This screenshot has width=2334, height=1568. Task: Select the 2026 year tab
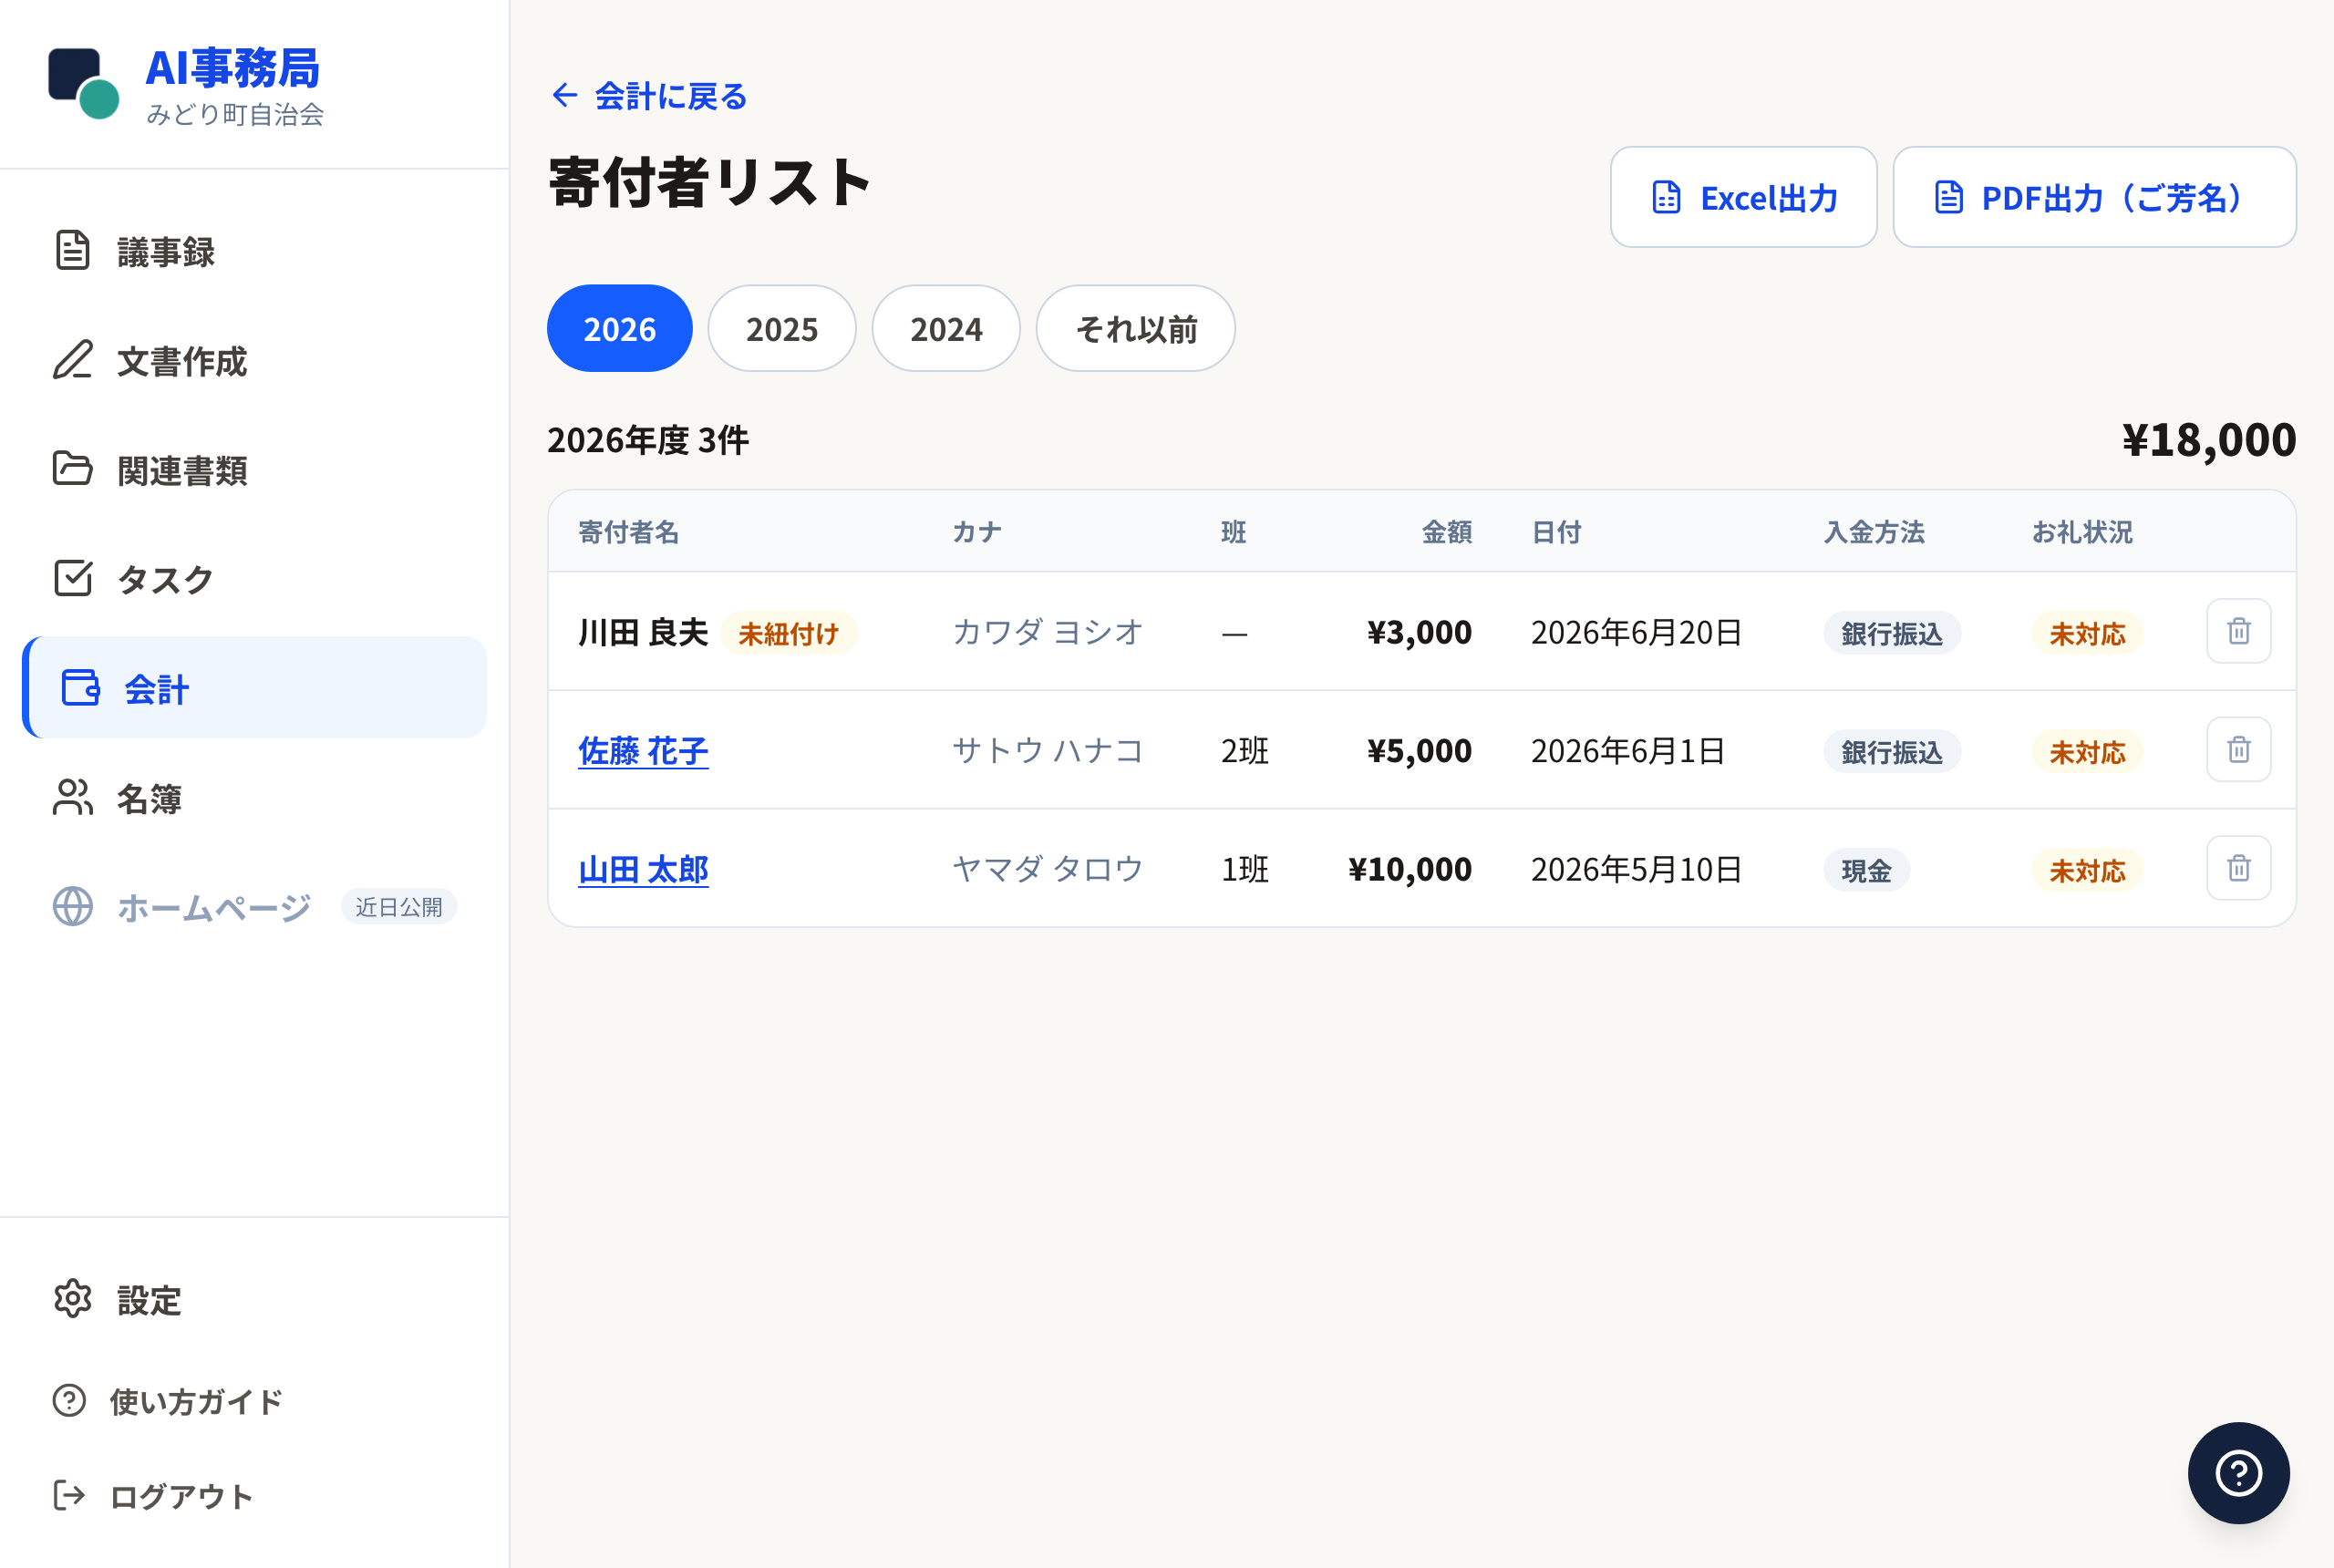[x=619, y=328]
